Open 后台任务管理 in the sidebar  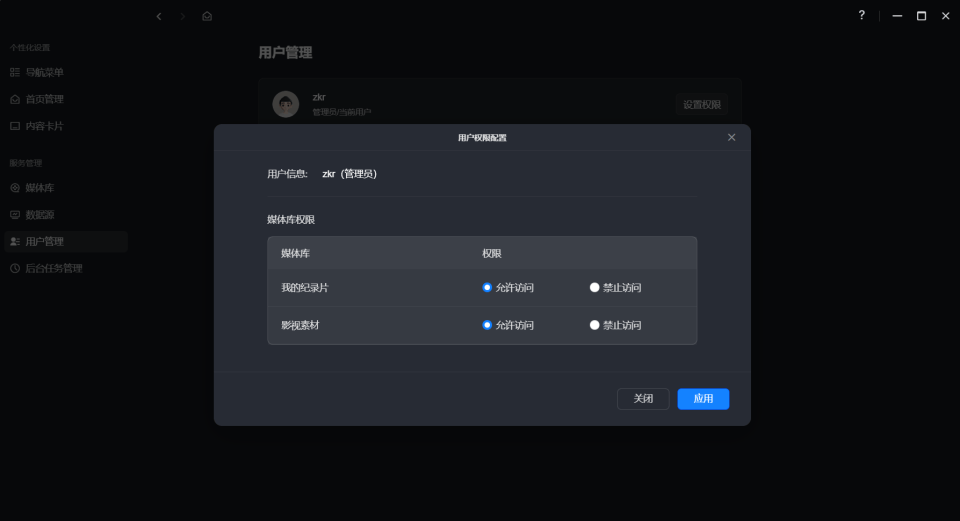[66, 268]
